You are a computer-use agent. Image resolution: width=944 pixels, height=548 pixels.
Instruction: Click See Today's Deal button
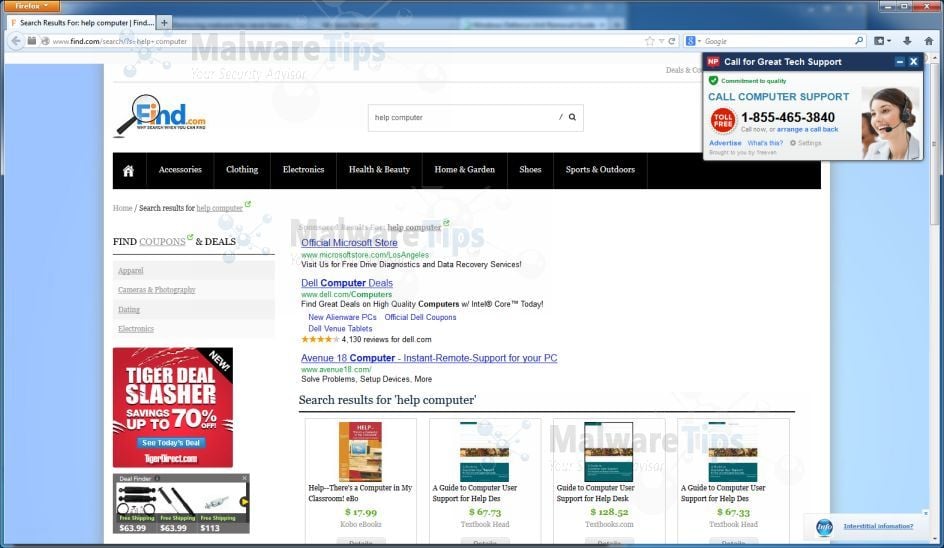coord(171,443)
